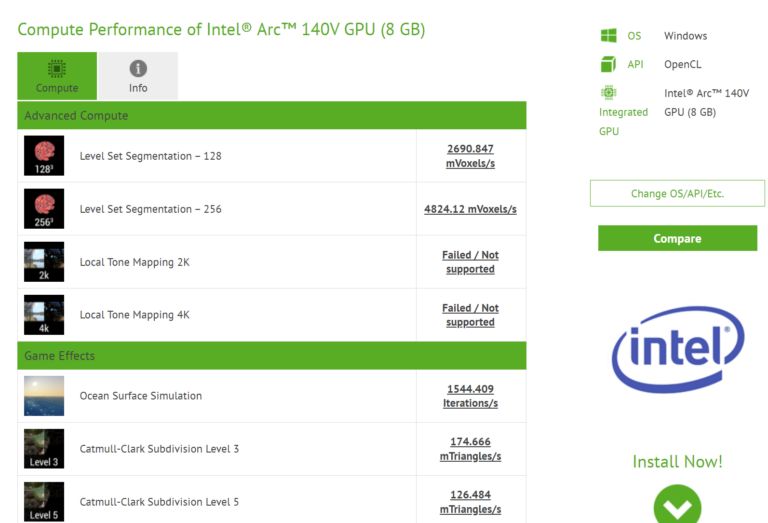
Task: Click the OpenCL API icon
Action: pos(608,64)
